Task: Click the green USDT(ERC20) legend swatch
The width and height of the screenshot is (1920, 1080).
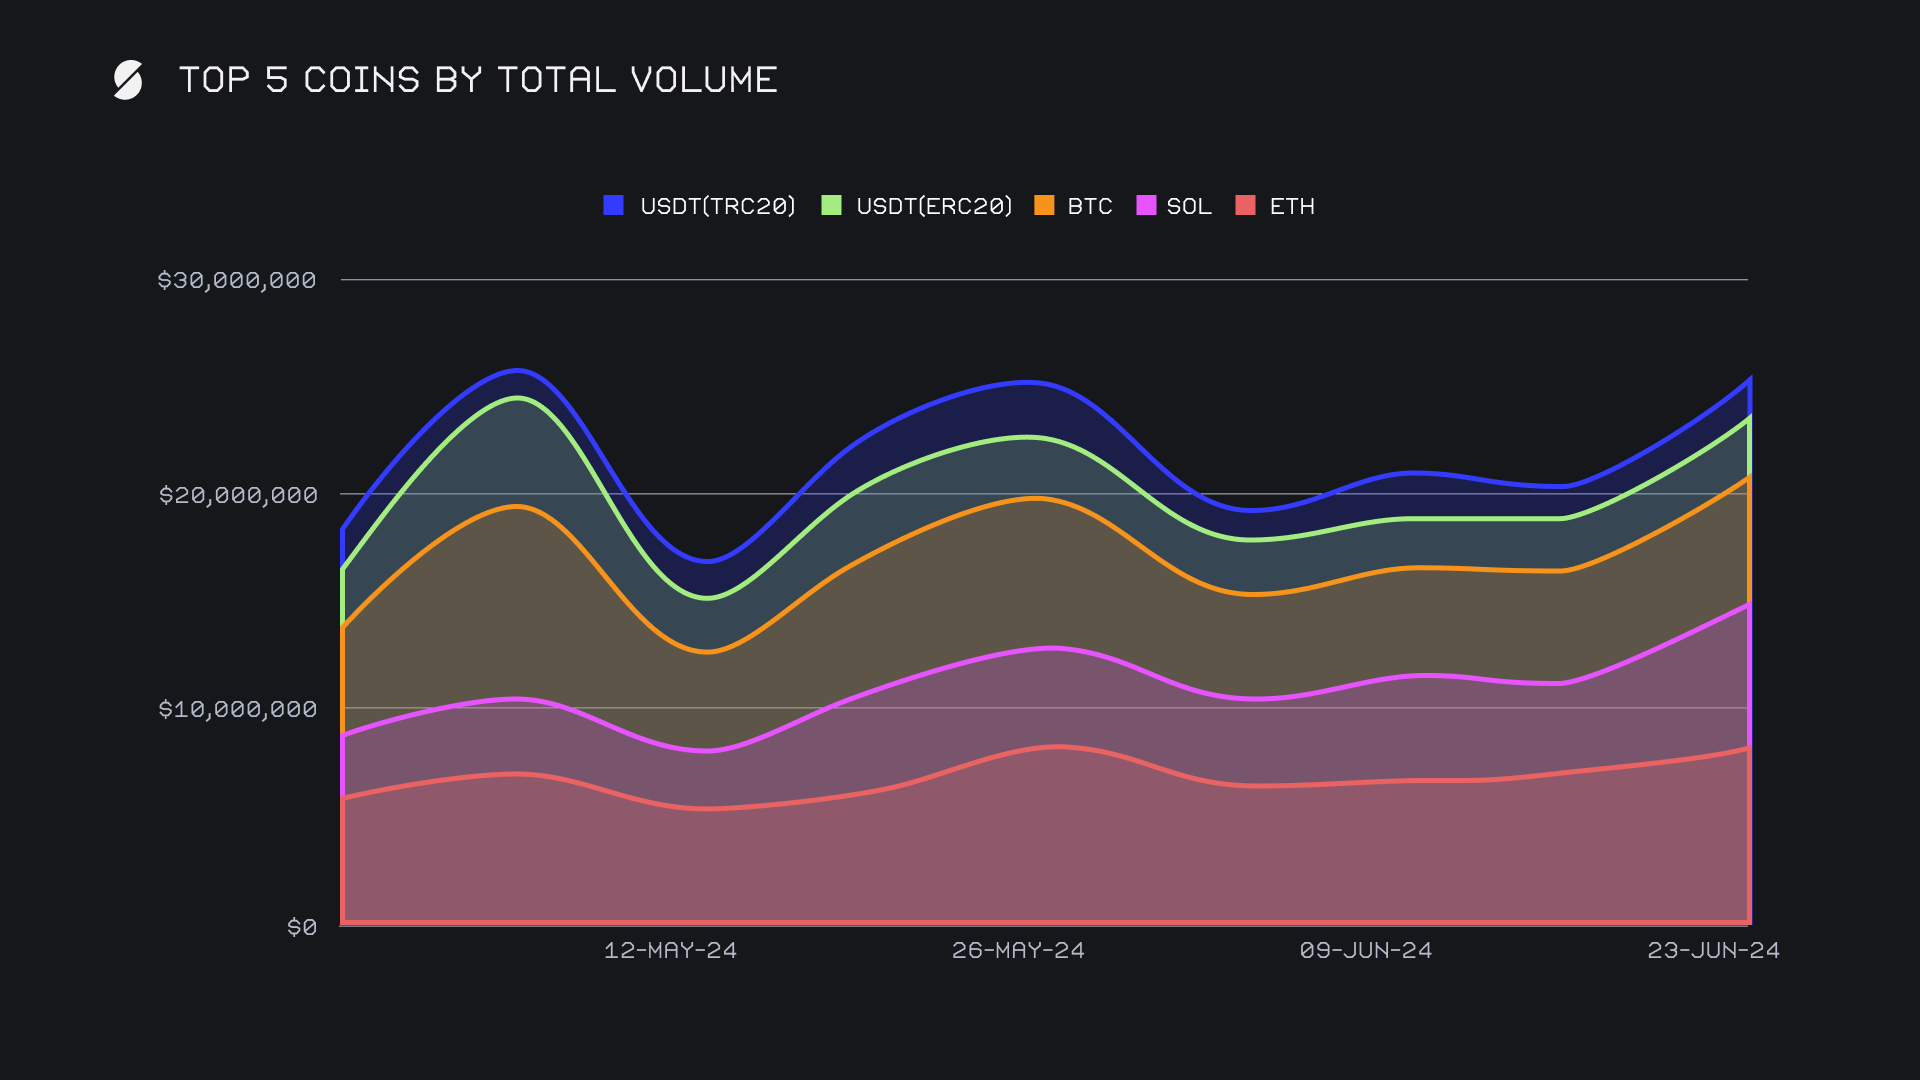Action: click(831, 205)
